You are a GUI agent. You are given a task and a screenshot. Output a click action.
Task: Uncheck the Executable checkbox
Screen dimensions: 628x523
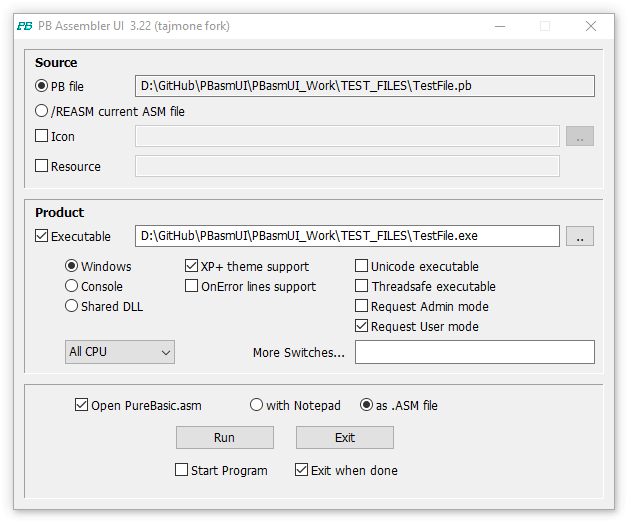click(x=41, y=236)
